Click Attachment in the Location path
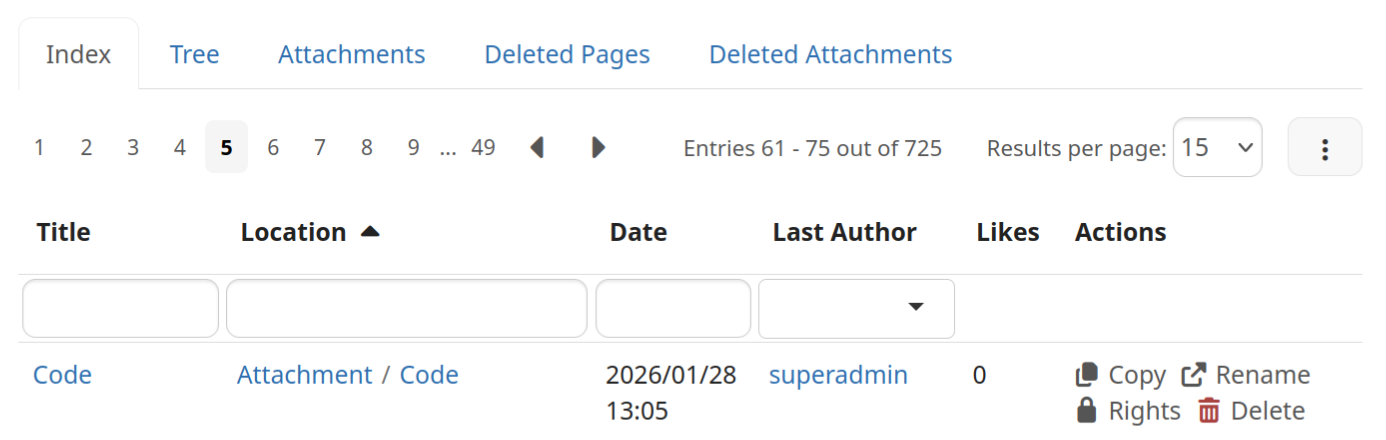Screen dimensions: 1386x440 (304, 375)
